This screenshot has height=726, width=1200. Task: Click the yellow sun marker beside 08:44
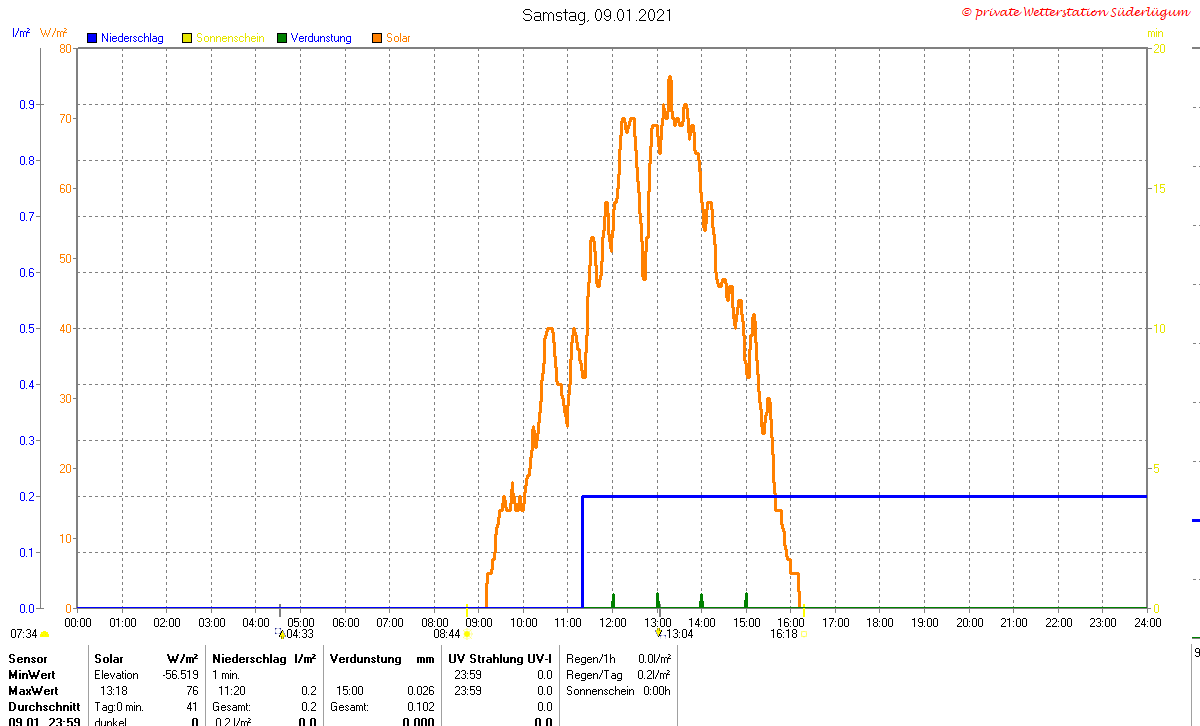click(x=466, y=633)
